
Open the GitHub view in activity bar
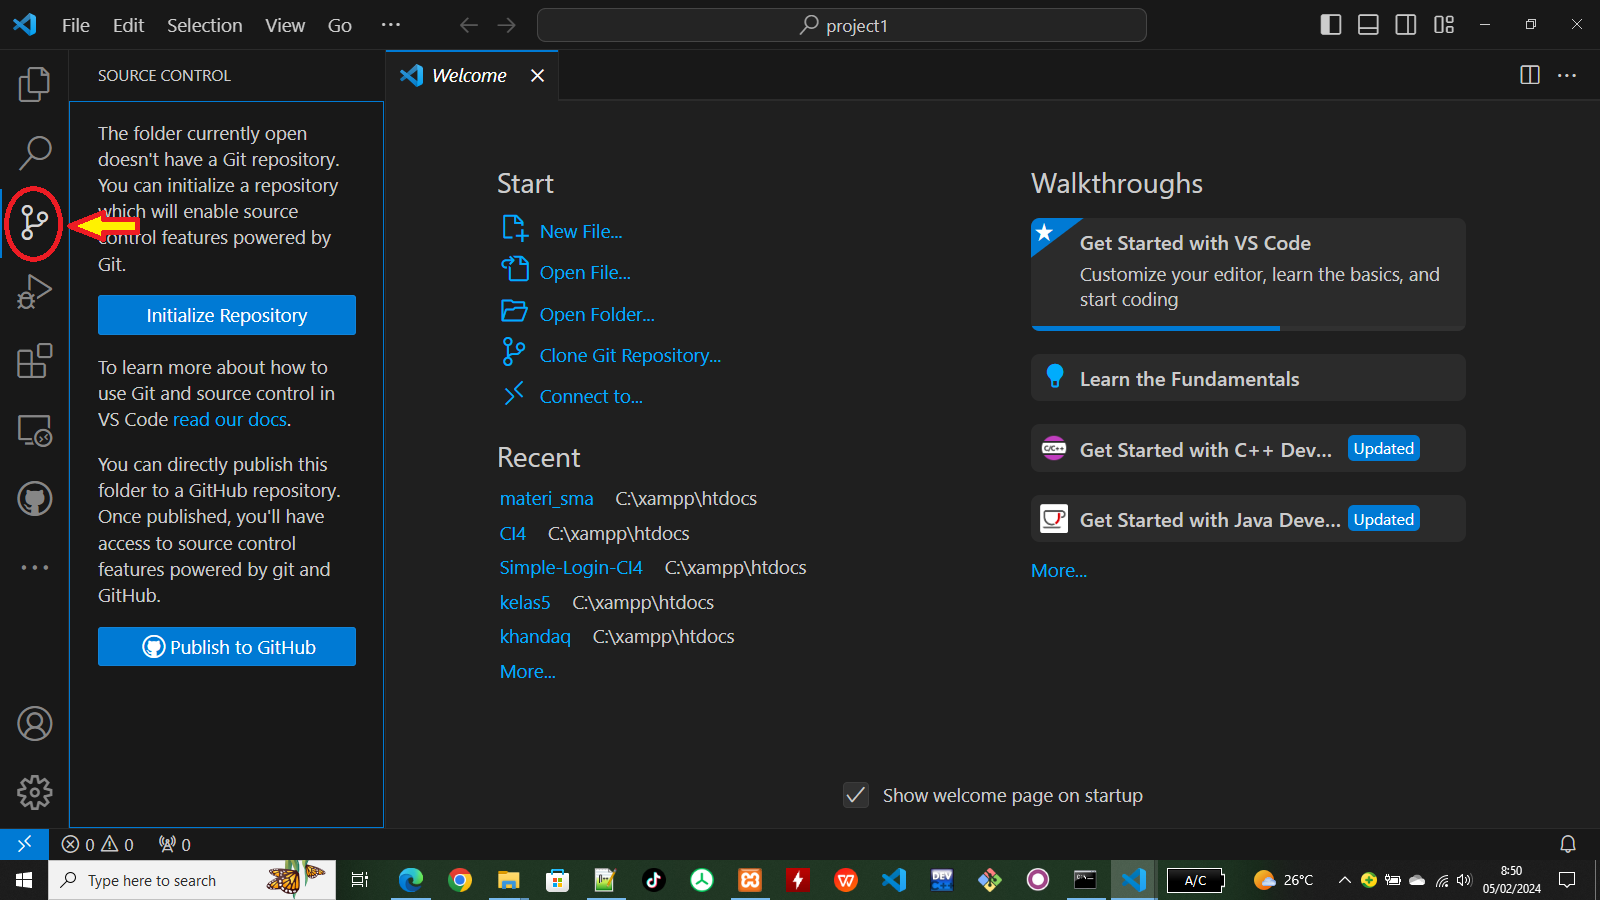click(x=34, y=499)
